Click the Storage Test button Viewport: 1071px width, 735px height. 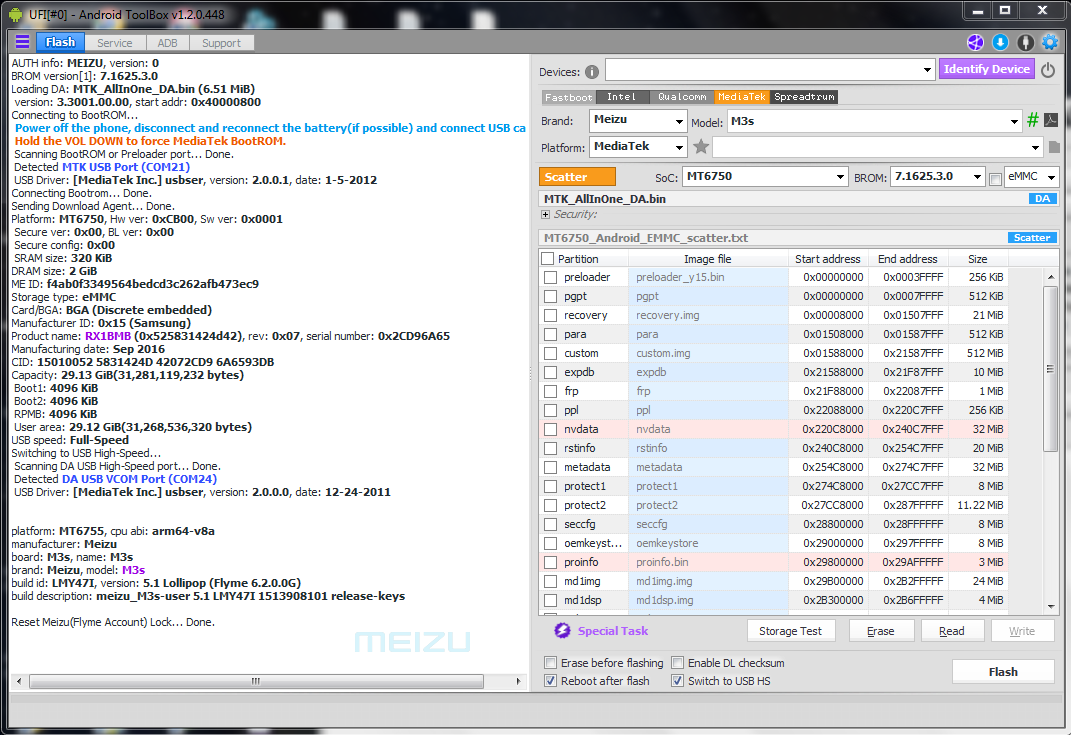coord(790,630)
